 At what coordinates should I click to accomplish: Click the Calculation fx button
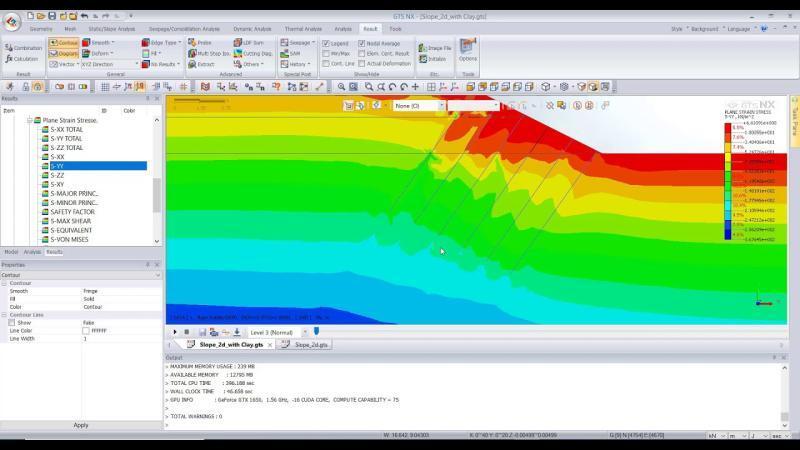coord(22,59)
